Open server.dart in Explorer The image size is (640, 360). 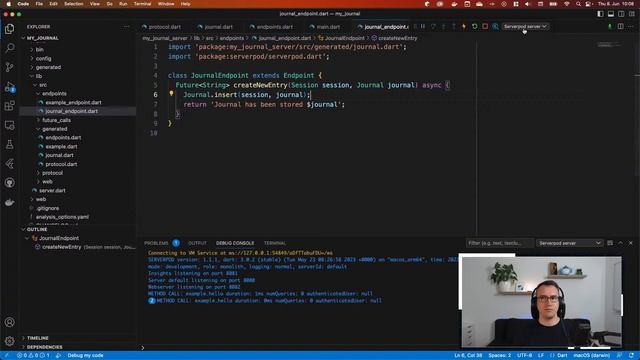(52, 190)
